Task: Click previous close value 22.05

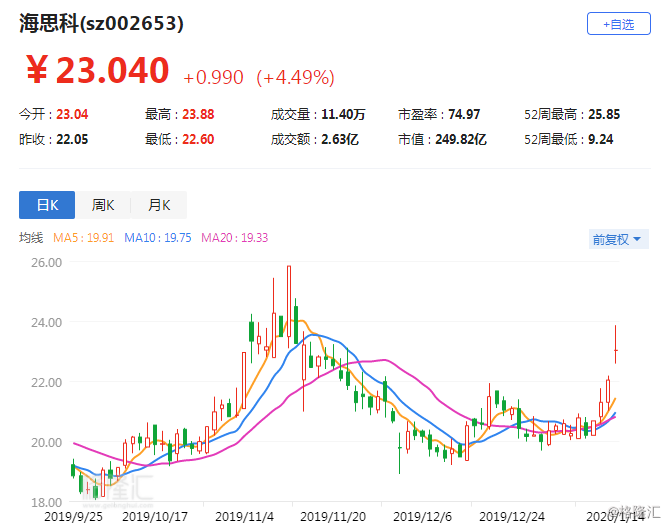Action: pos(72,139)
